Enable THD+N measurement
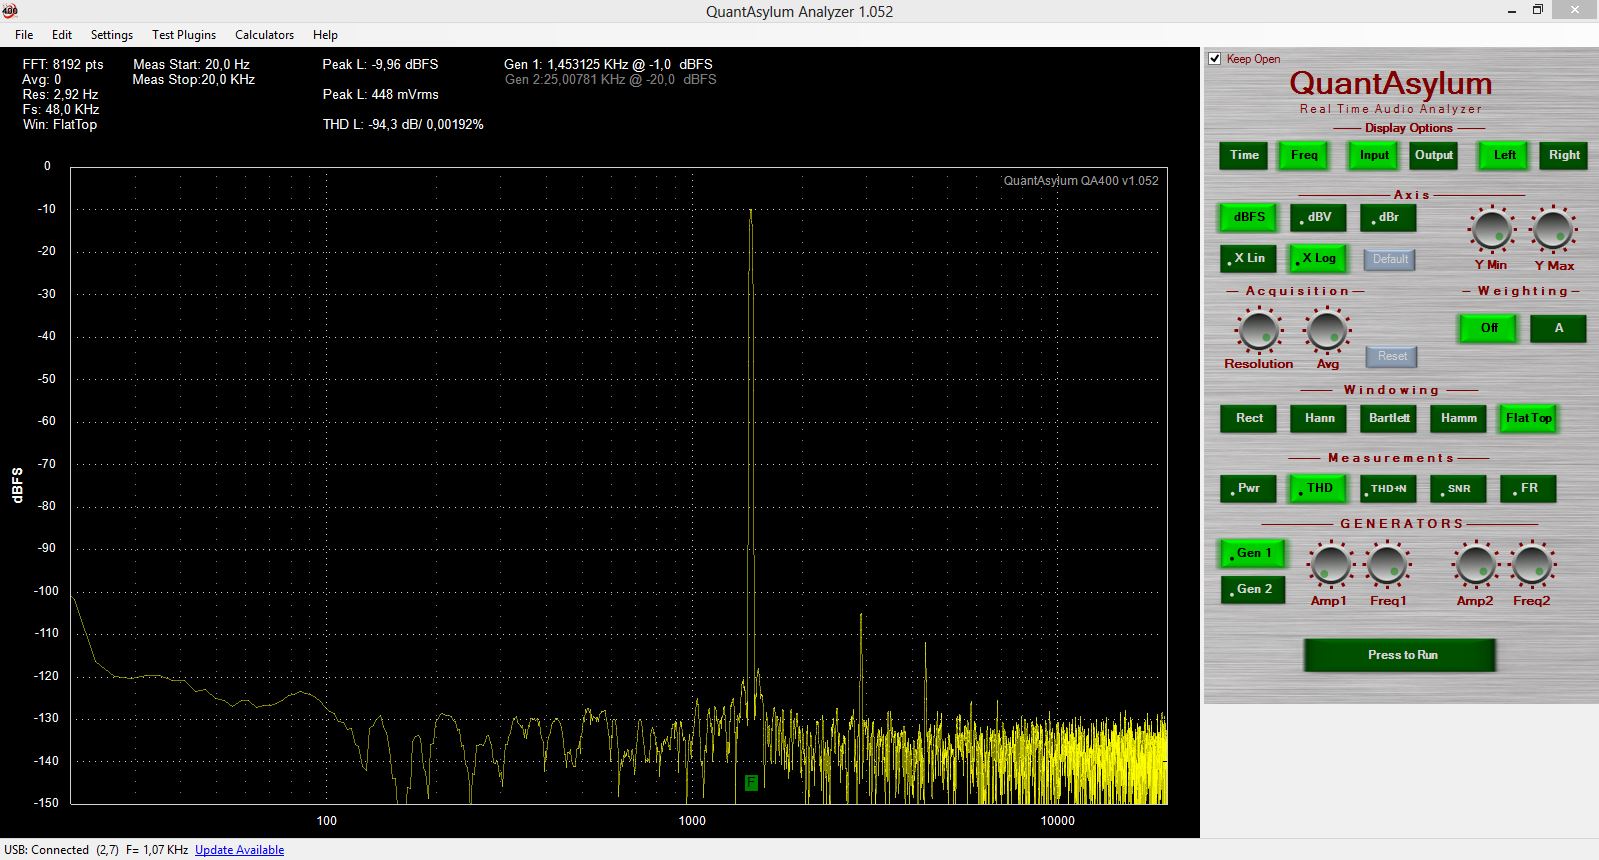The width and height of the screenshot is (1599, 860). point(1388,488)
